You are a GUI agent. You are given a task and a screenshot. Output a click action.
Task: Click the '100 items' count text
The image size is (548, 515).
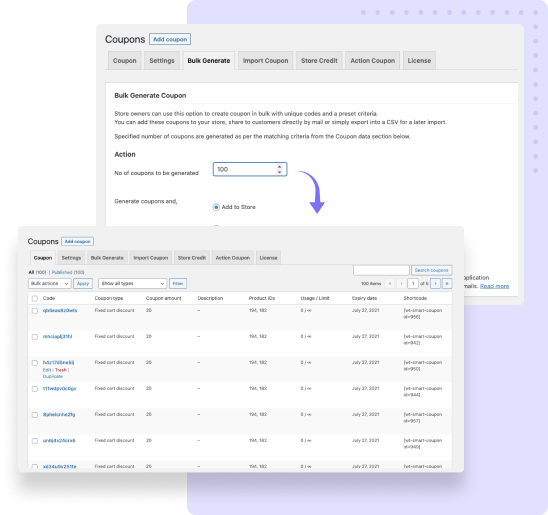tap(371, 283)
